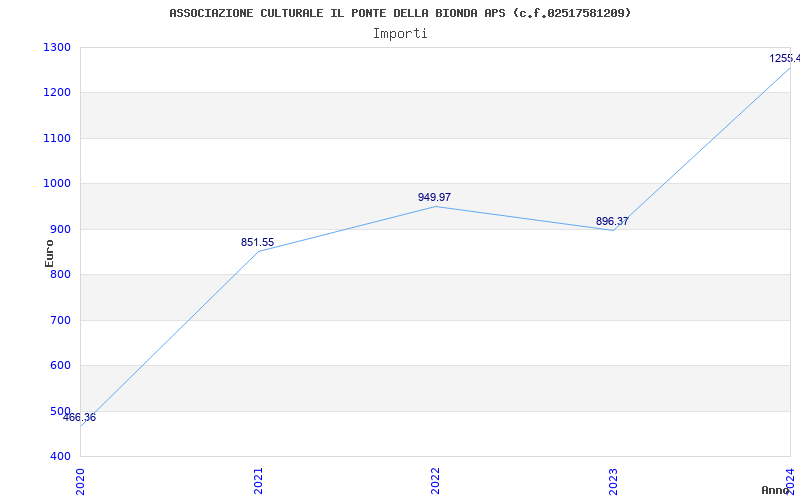The width and height of the screenshot is (800, 500).
Task: Click the 400 y-axis tick label
Action: 60,457
